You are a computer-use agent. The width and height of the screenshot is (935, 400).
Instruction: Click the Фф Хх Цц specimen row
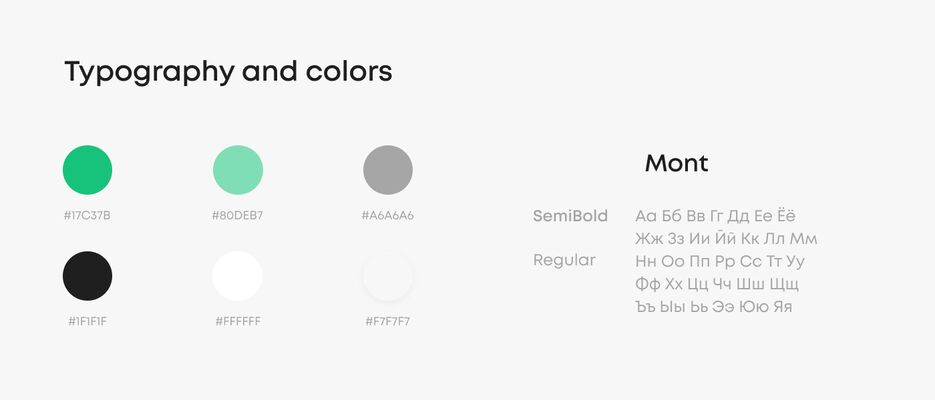[717, 284]
